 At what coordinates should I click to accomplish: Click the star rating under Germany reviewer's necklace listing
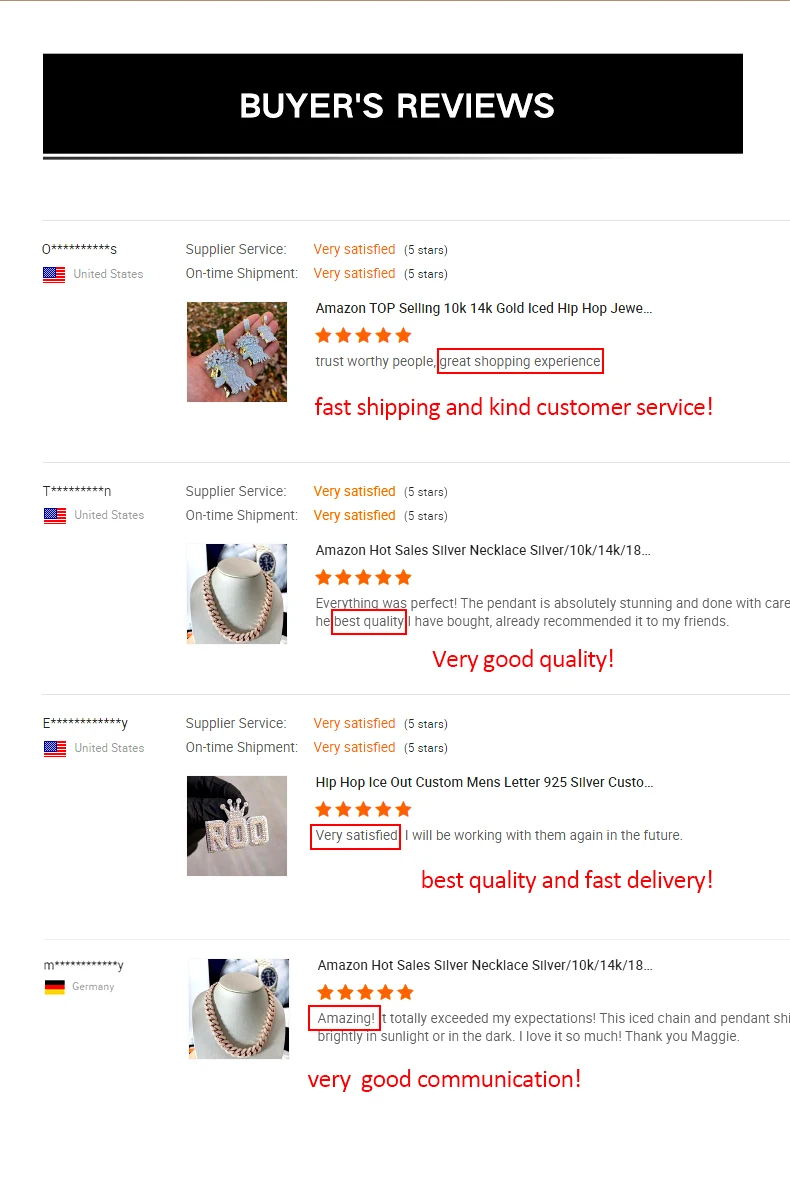tap(365, 992)
